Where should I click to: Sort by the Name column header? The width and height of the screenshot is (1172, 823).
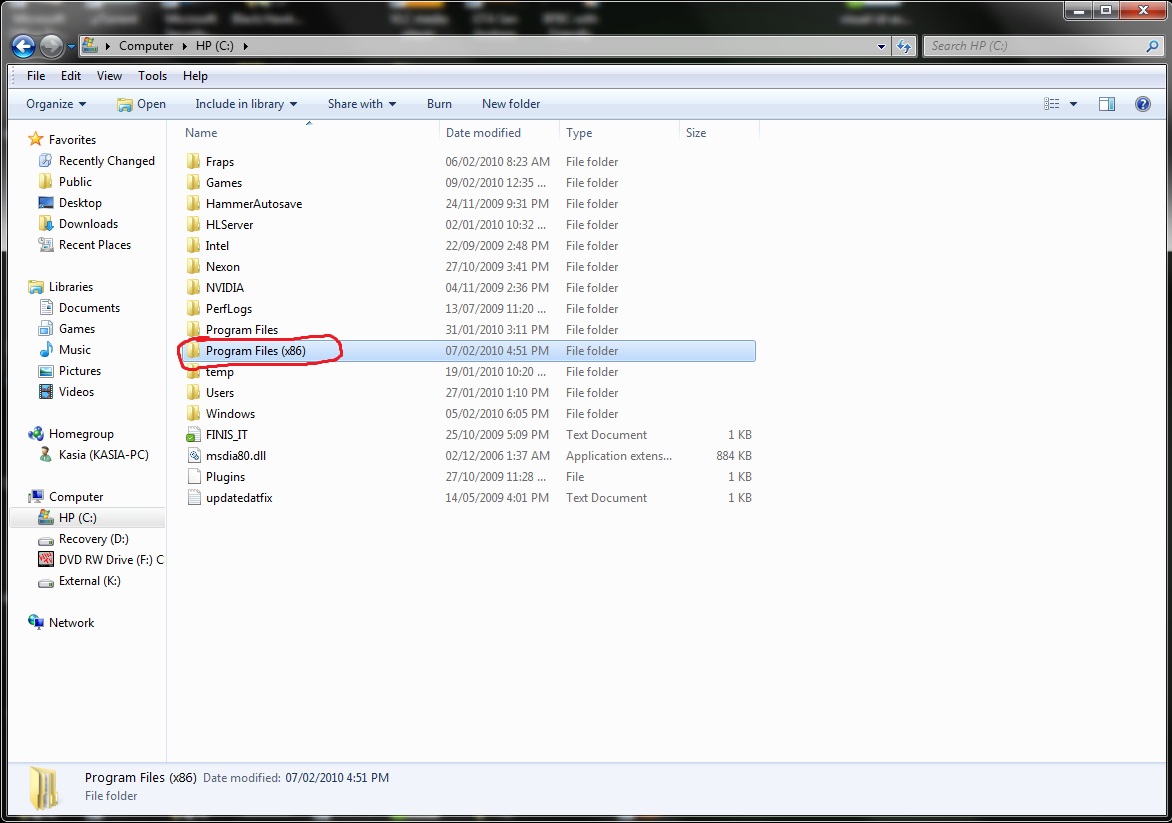(309, 132)
